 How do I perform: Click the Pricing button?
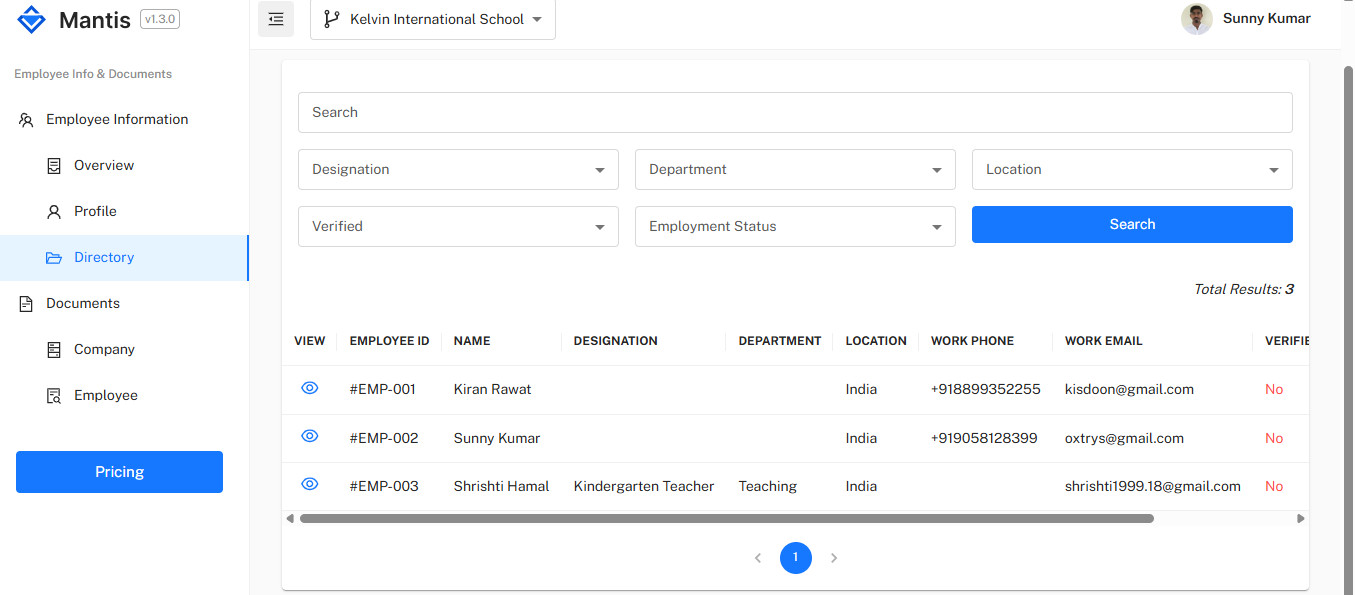tap(119, 472)
